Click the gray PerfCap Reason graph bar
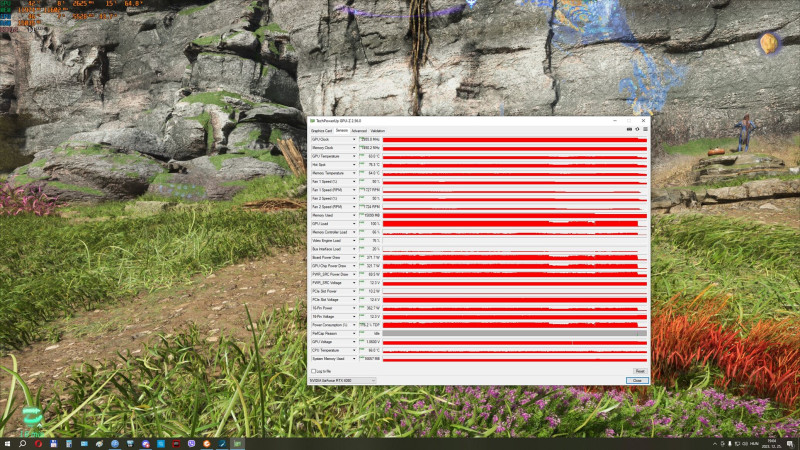This screenshot has width=800, height=450. [515, 334]
